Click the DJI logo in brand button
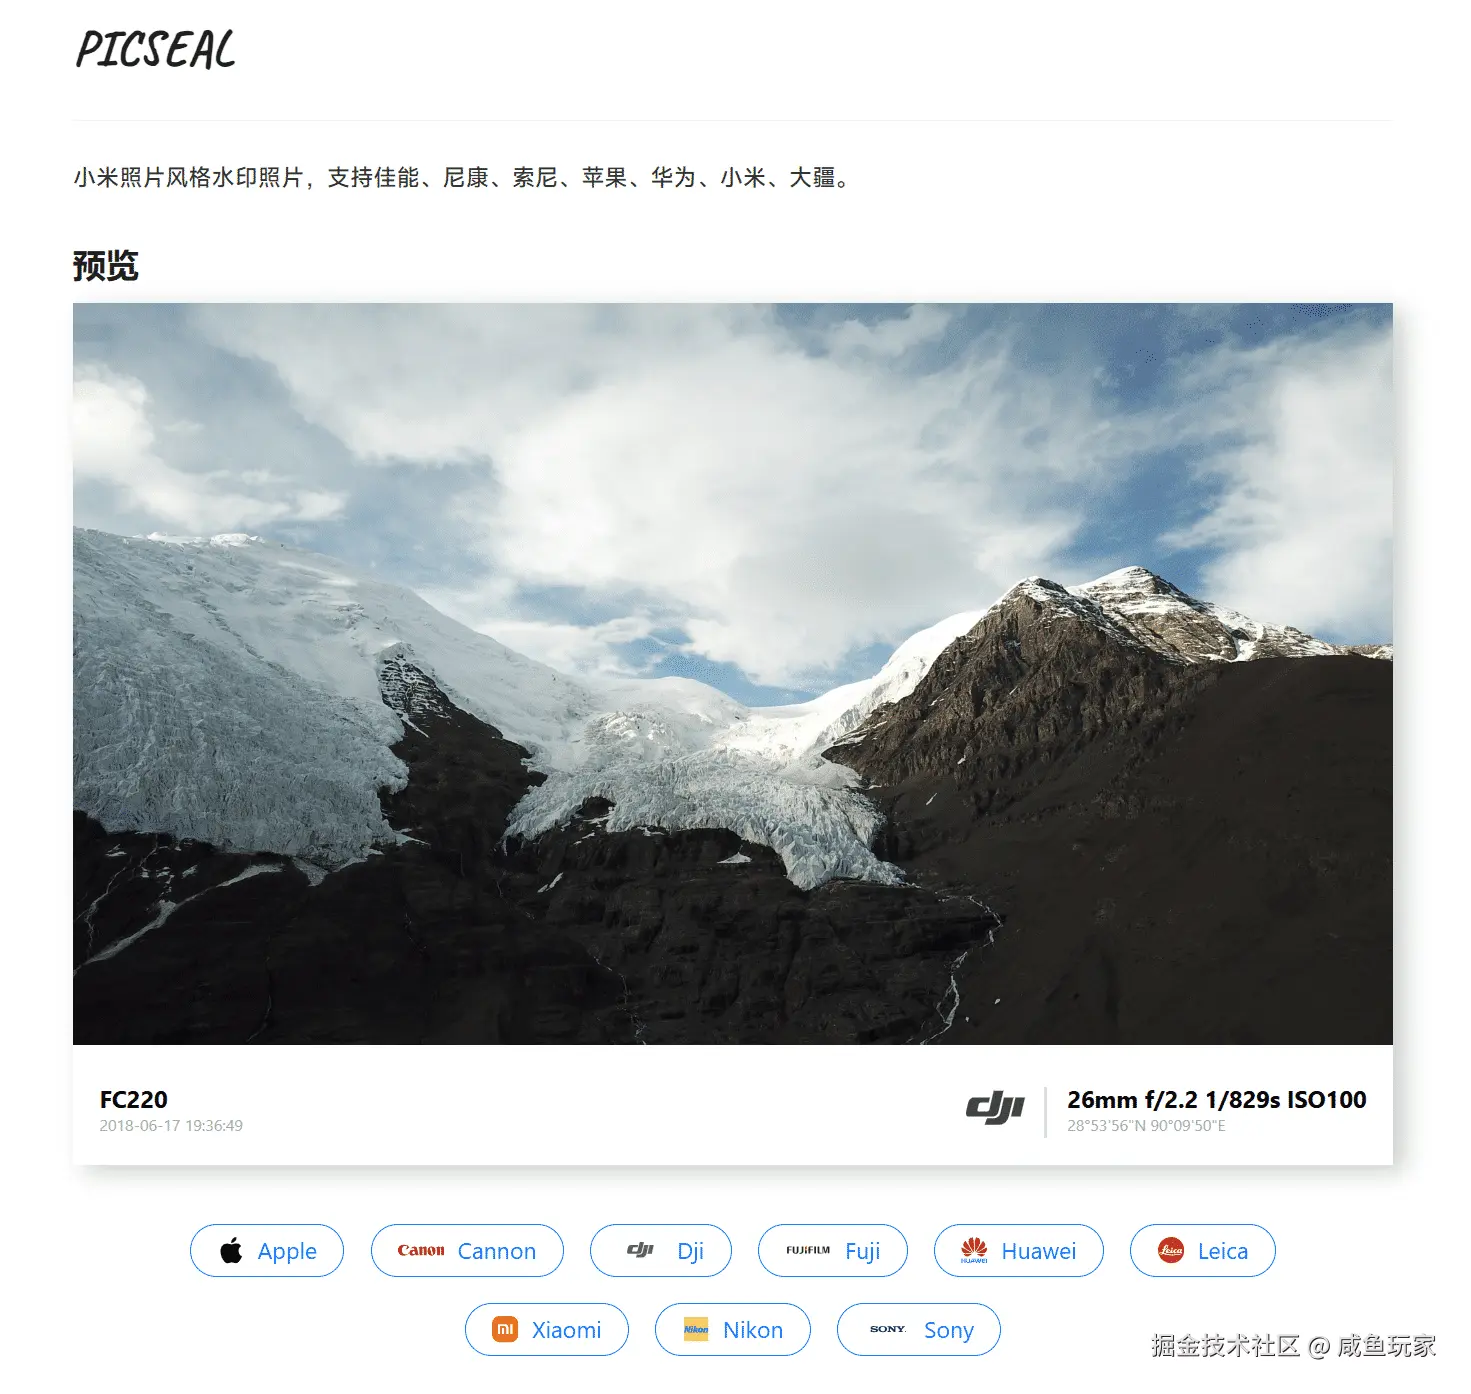Image resolution: width=1471 pixels, height=1394 pixels. tap(640, 1250)
